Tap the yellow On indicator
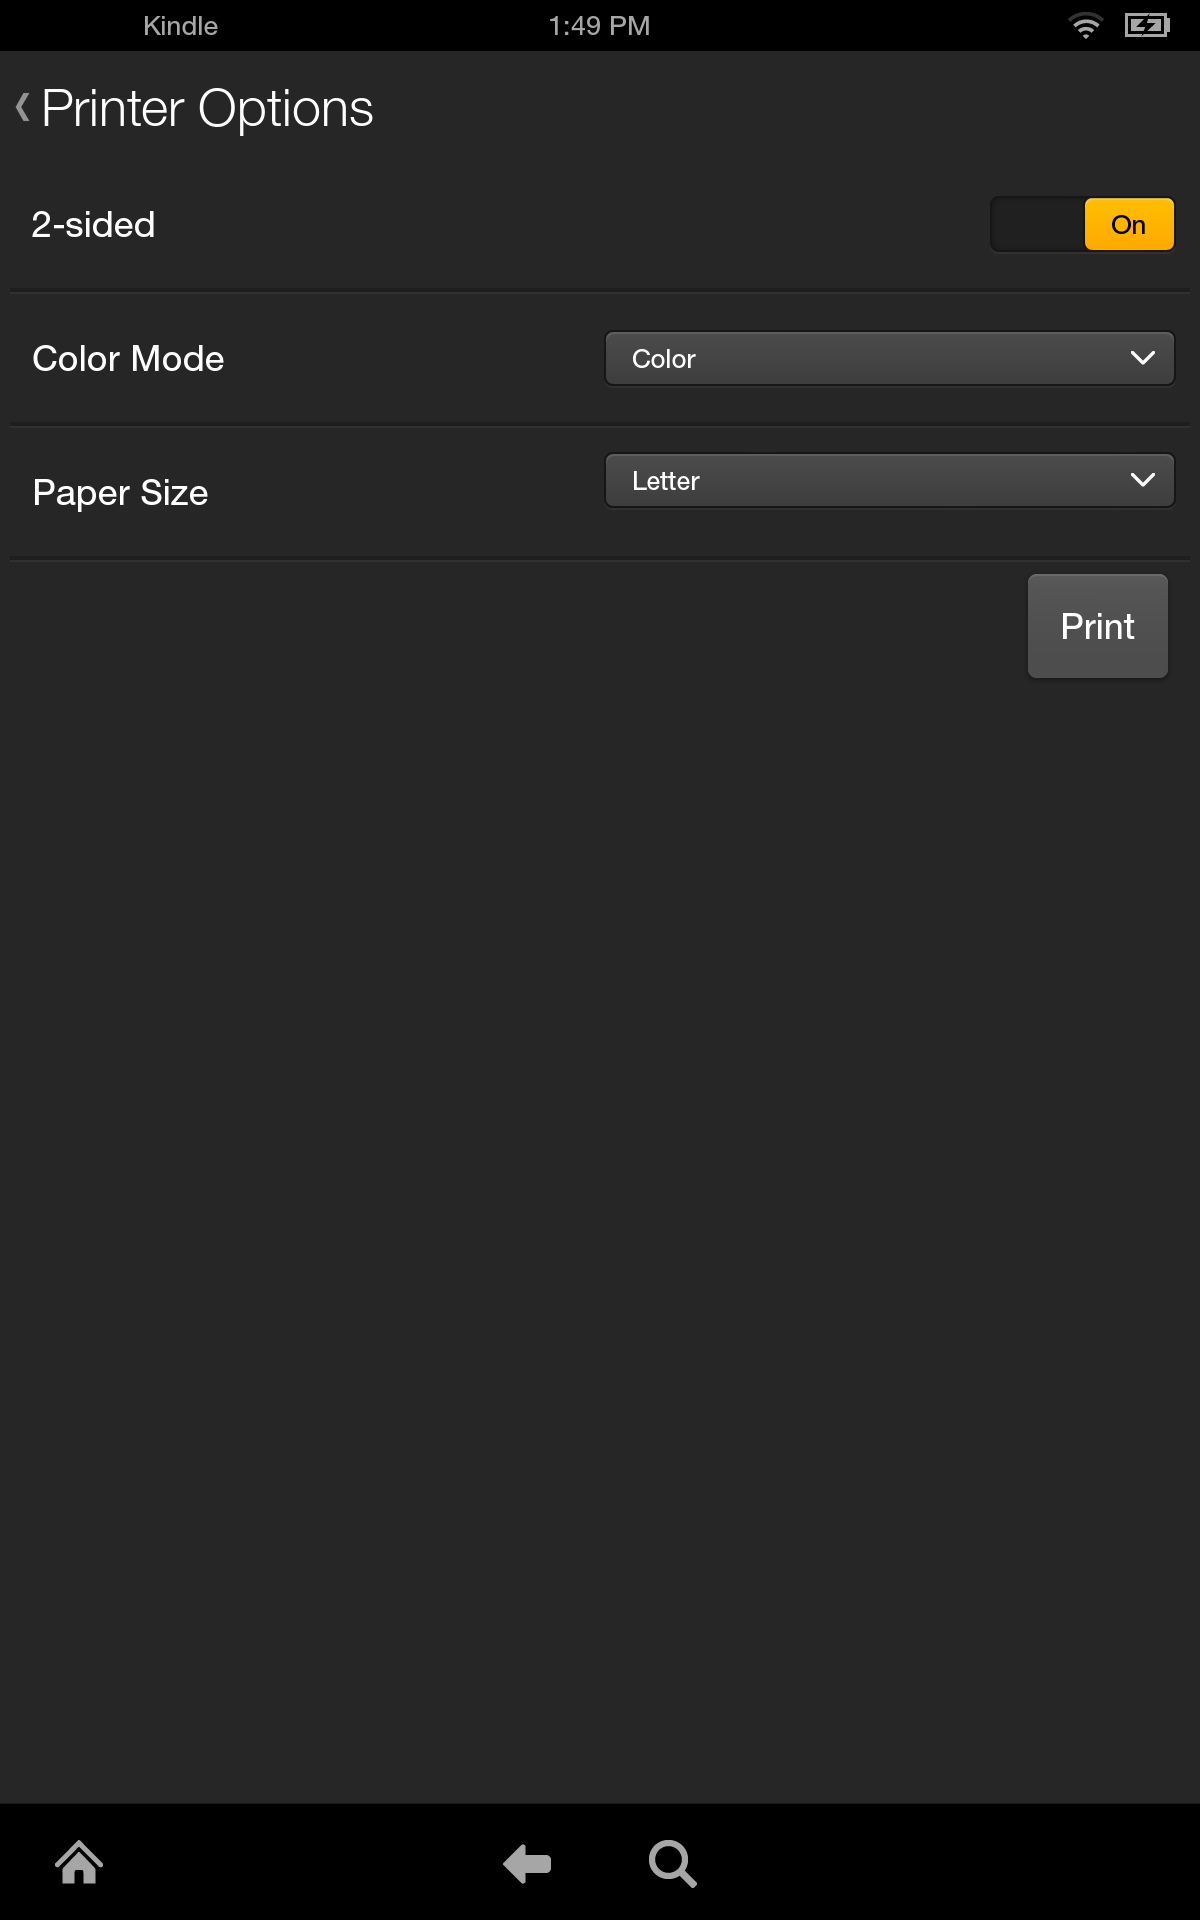 (1128, 224)
